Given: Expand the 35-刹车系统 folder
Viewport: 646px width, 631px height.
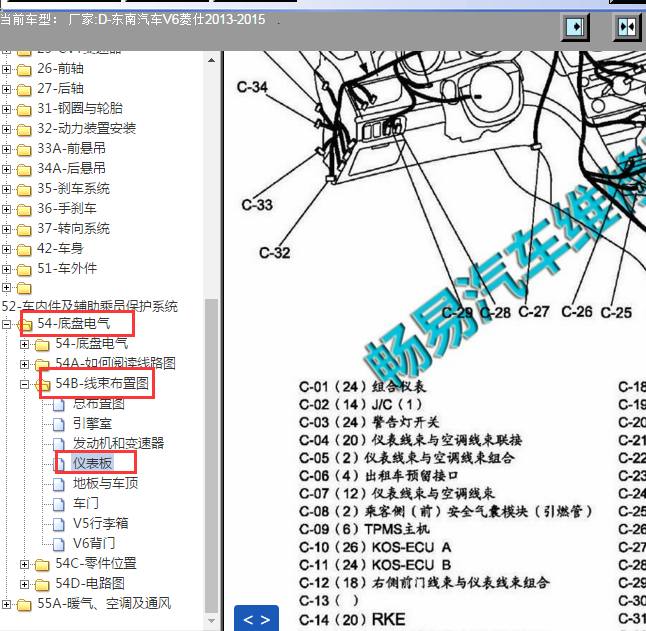Looking at the screenshot, I should coord(6,189).
